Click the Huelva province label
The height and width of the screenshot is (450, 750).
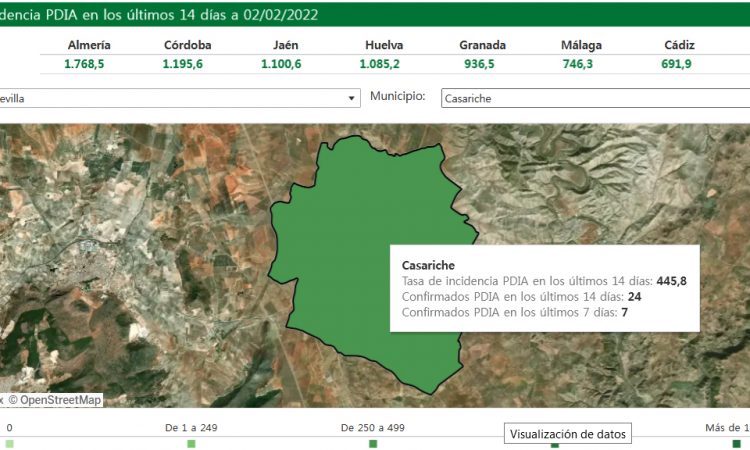384,45
